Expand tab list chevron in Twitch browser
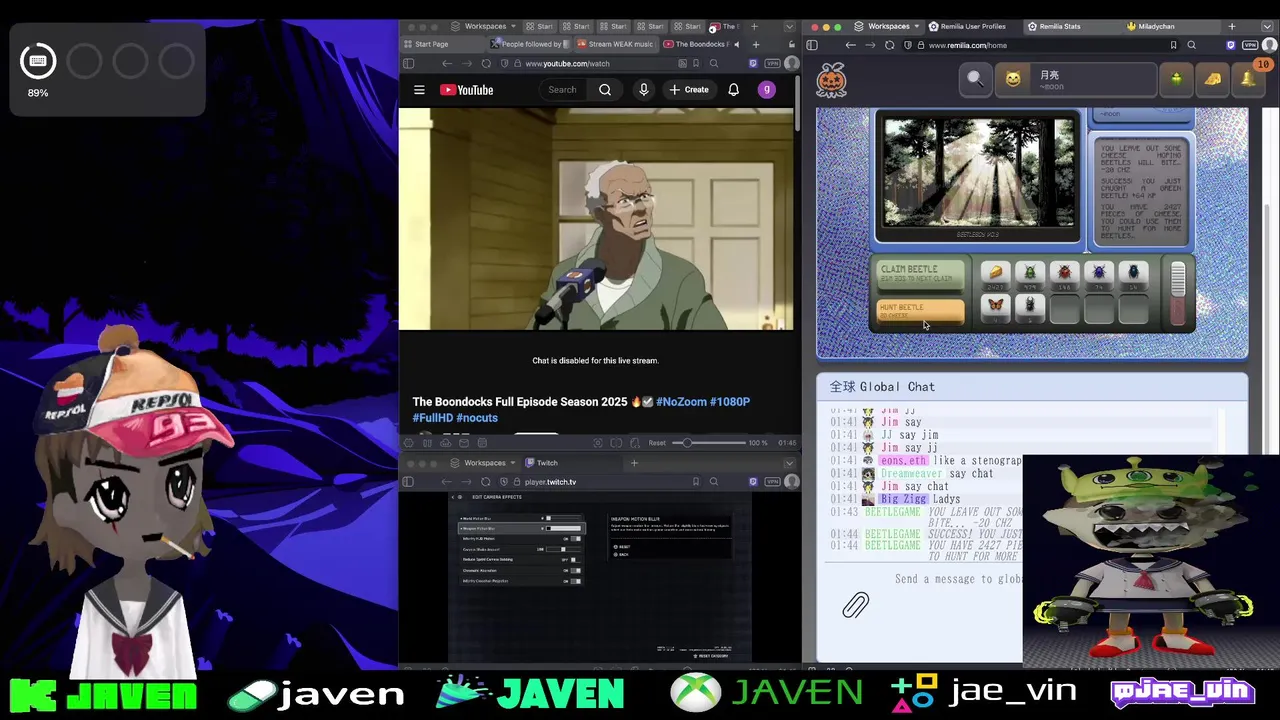The image size is (1280, 720). click(788, 463)
